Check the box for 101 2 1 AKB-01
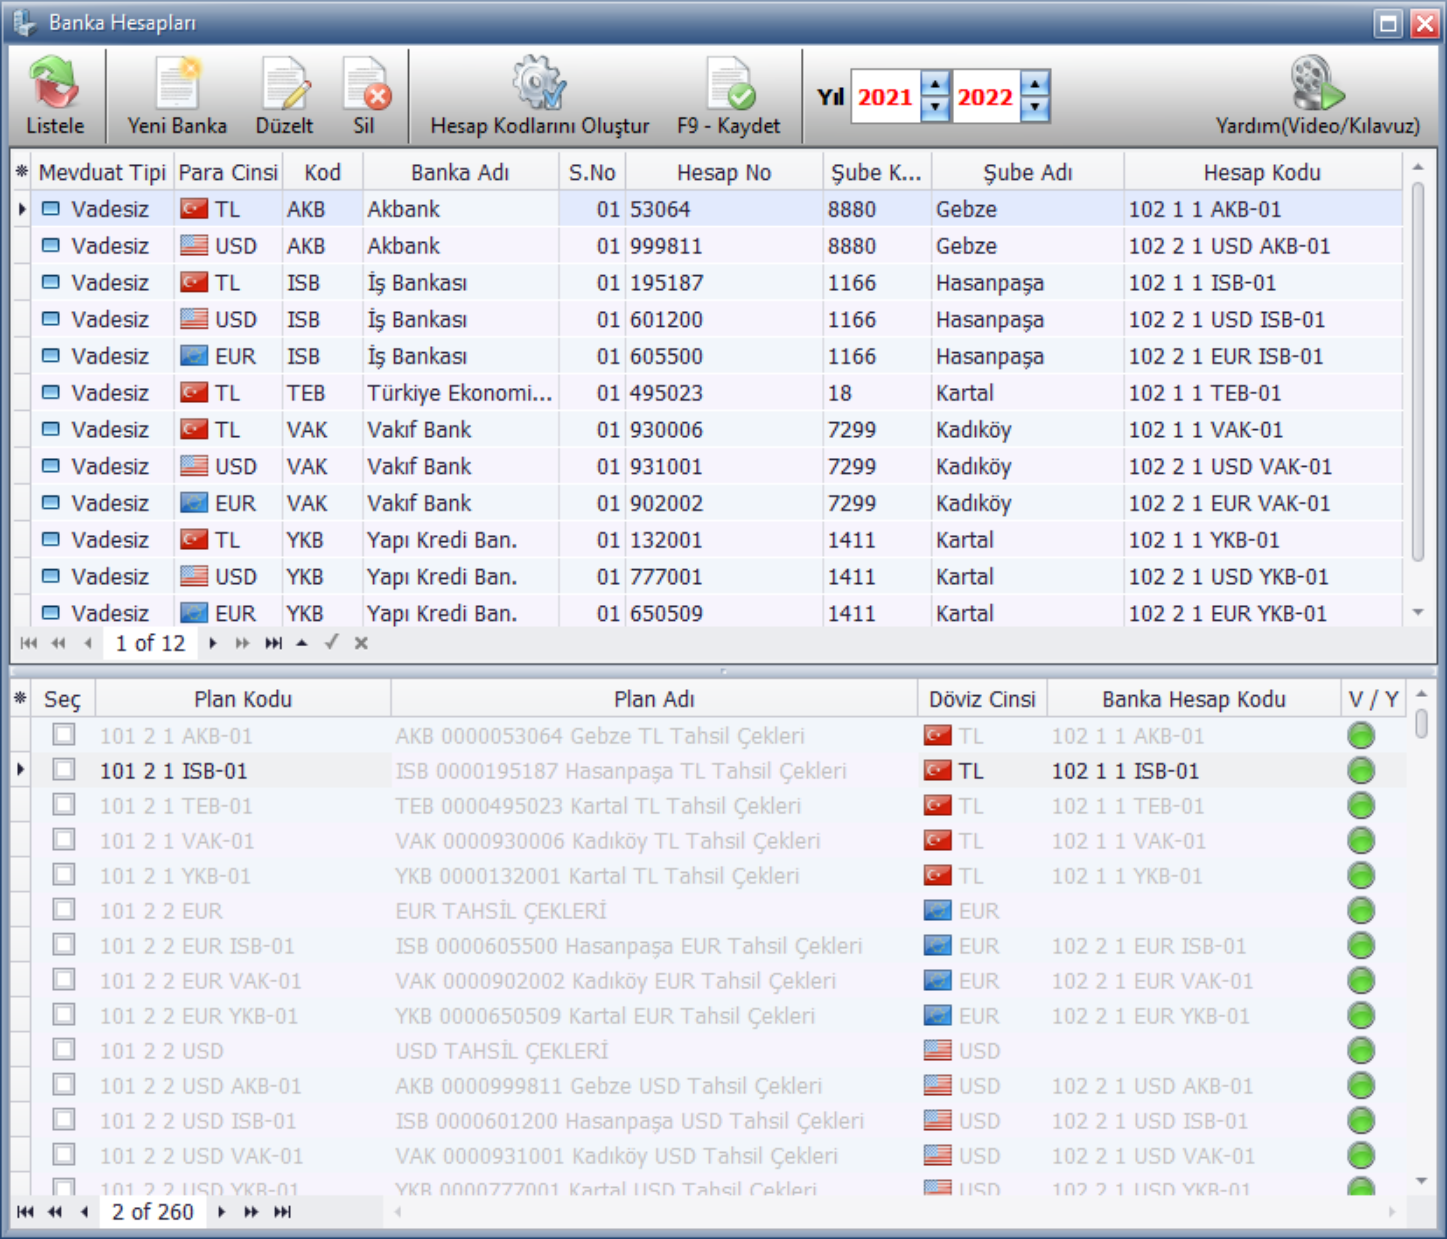1447x1239 pixels. 64,735
